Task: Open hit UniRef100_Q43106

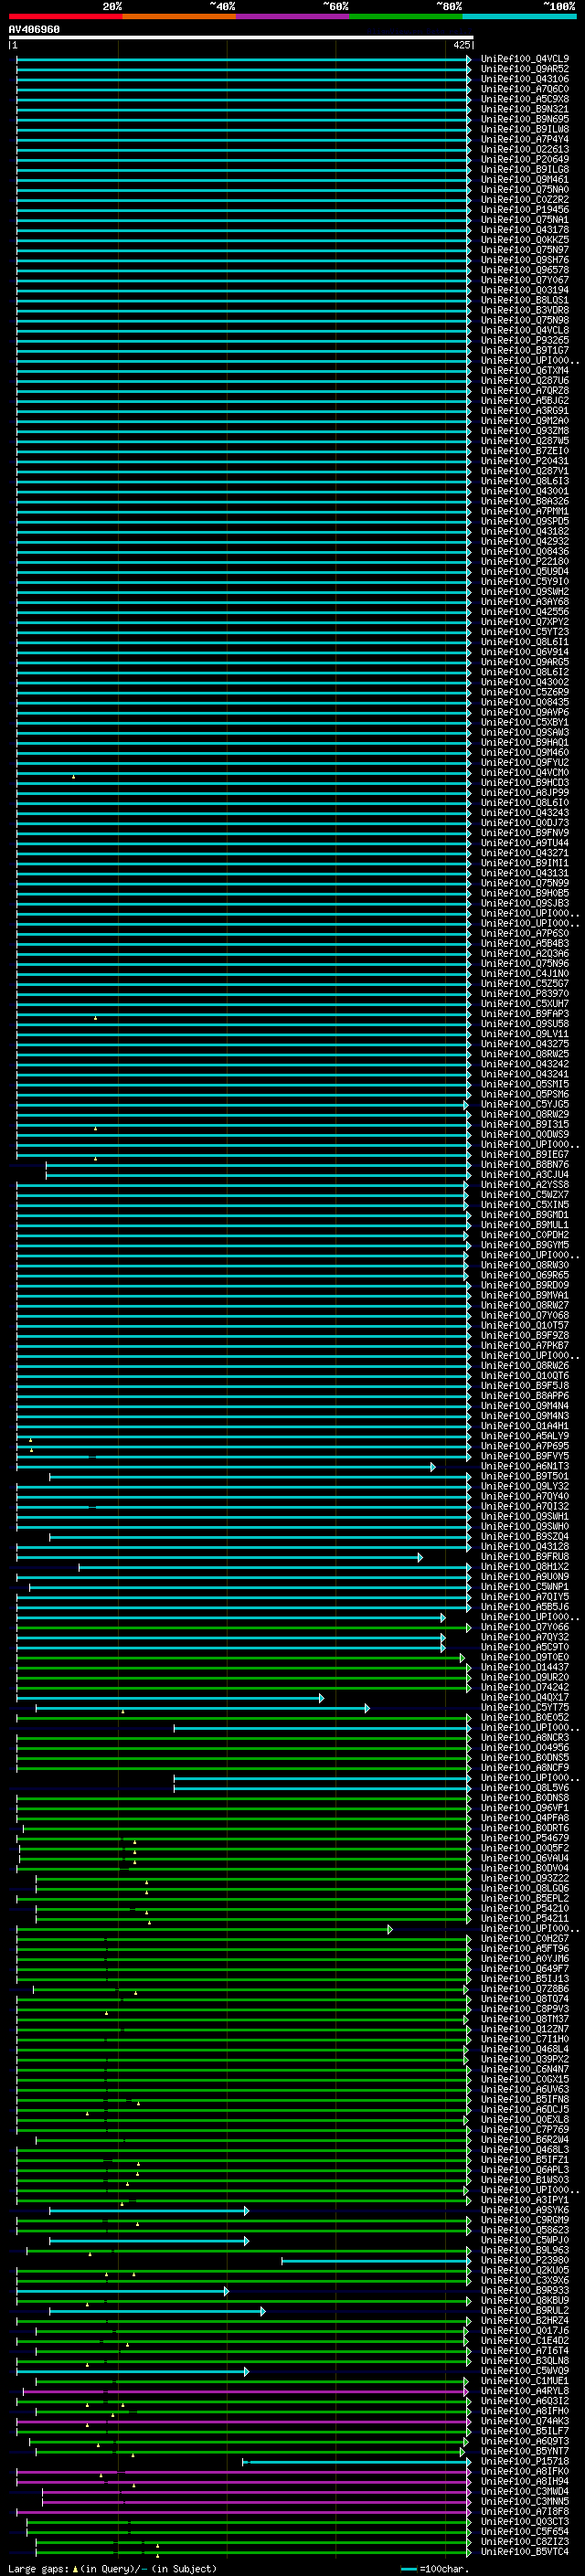Action: coord(524,79)
